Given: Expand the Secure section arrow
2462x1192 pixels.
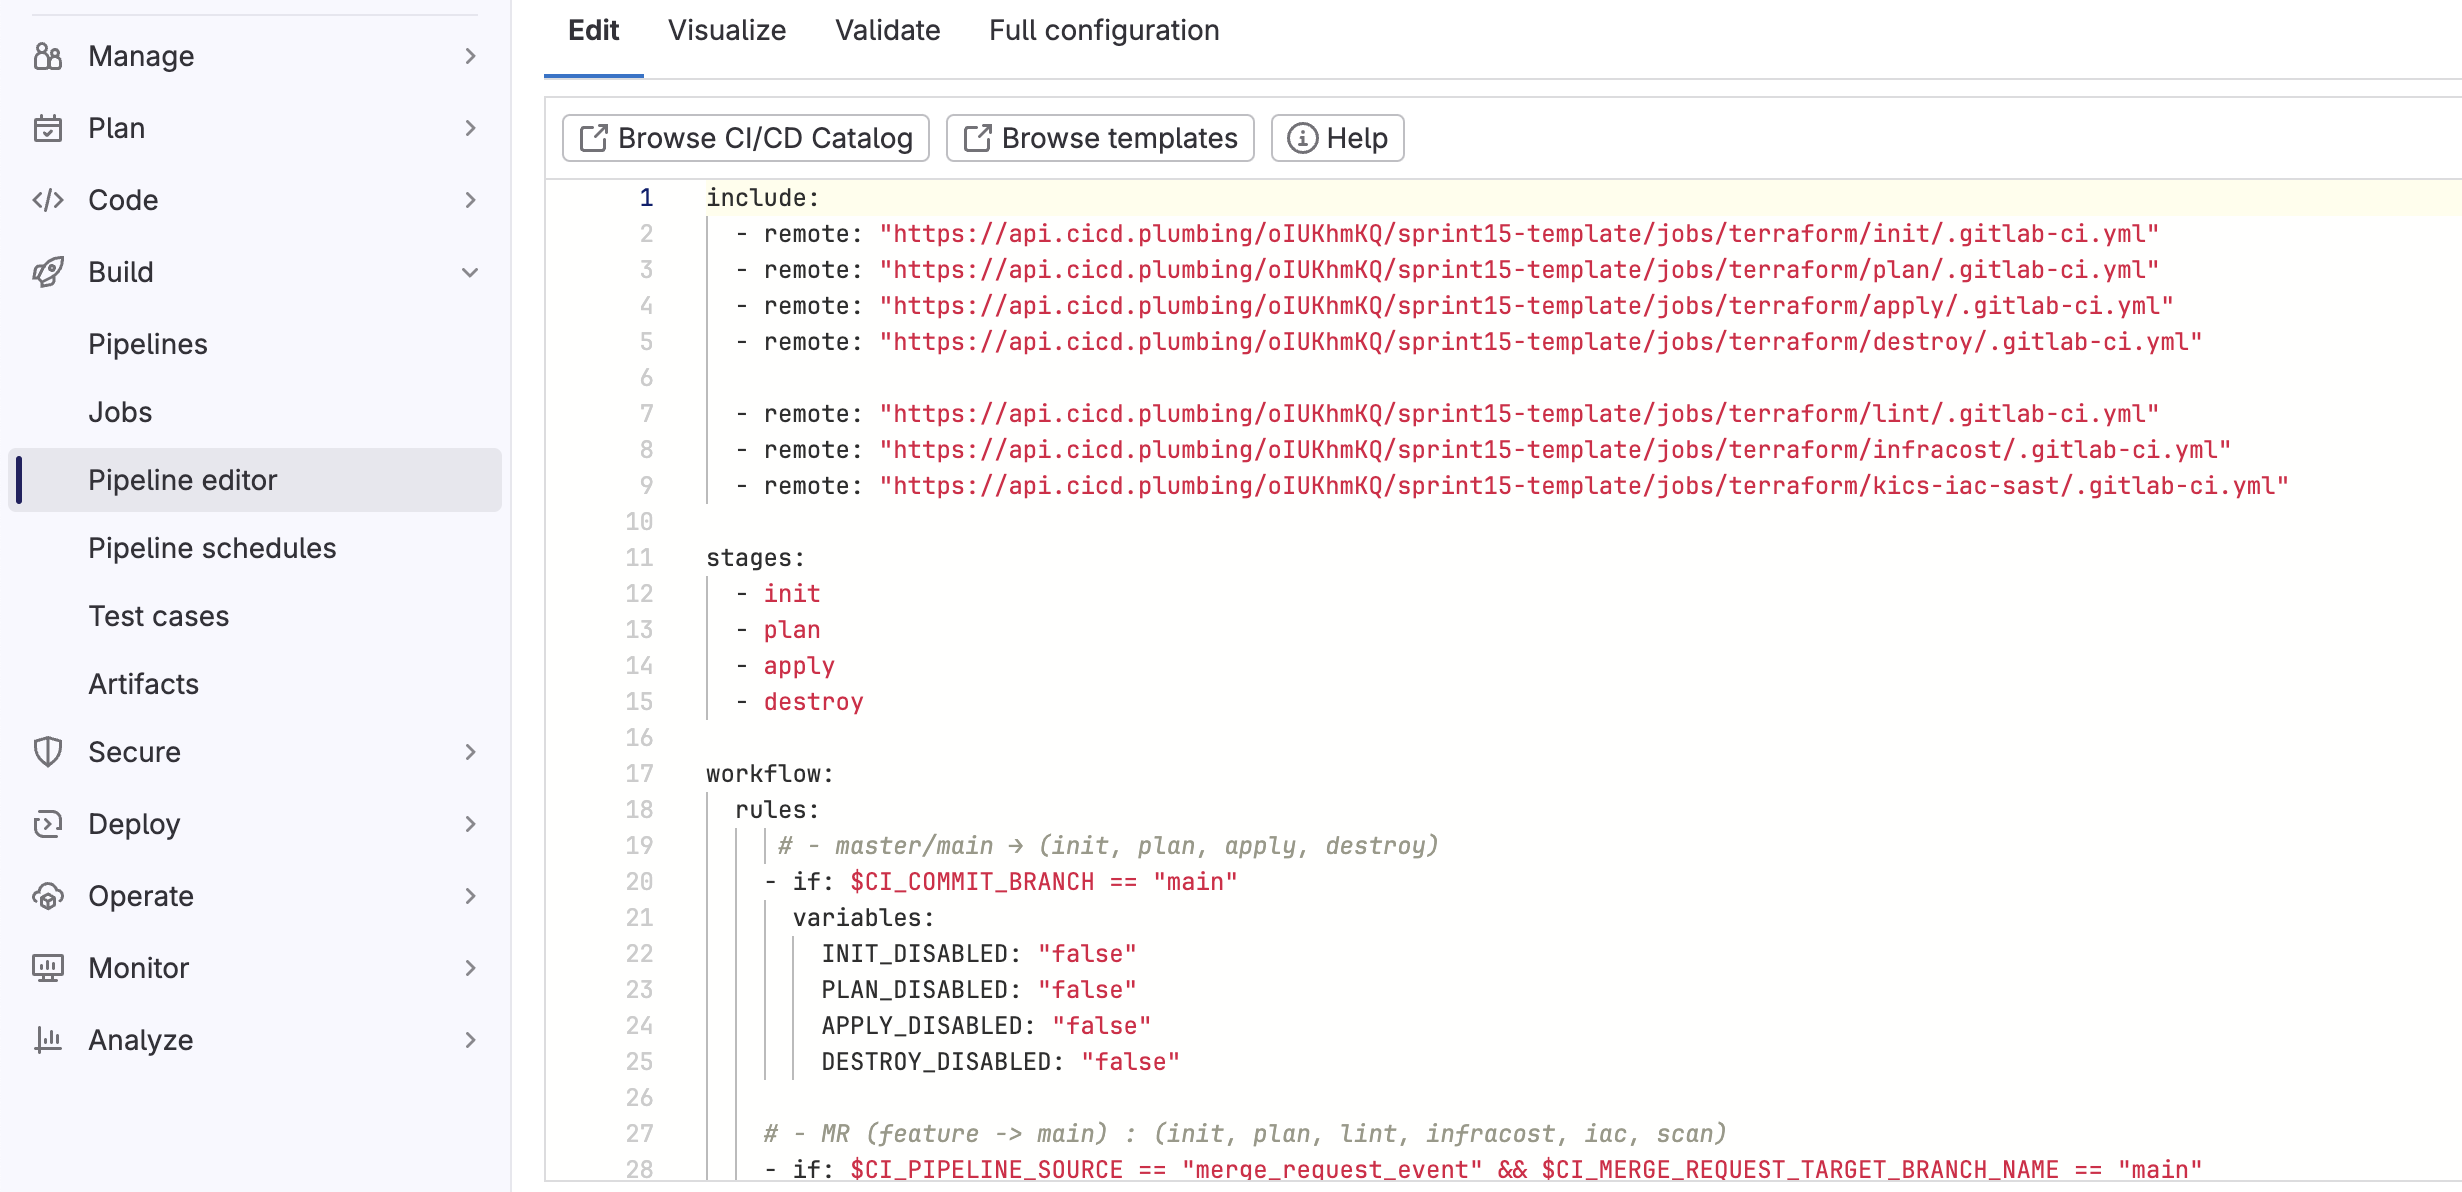Looking at the screenshot, I should 470,752.
